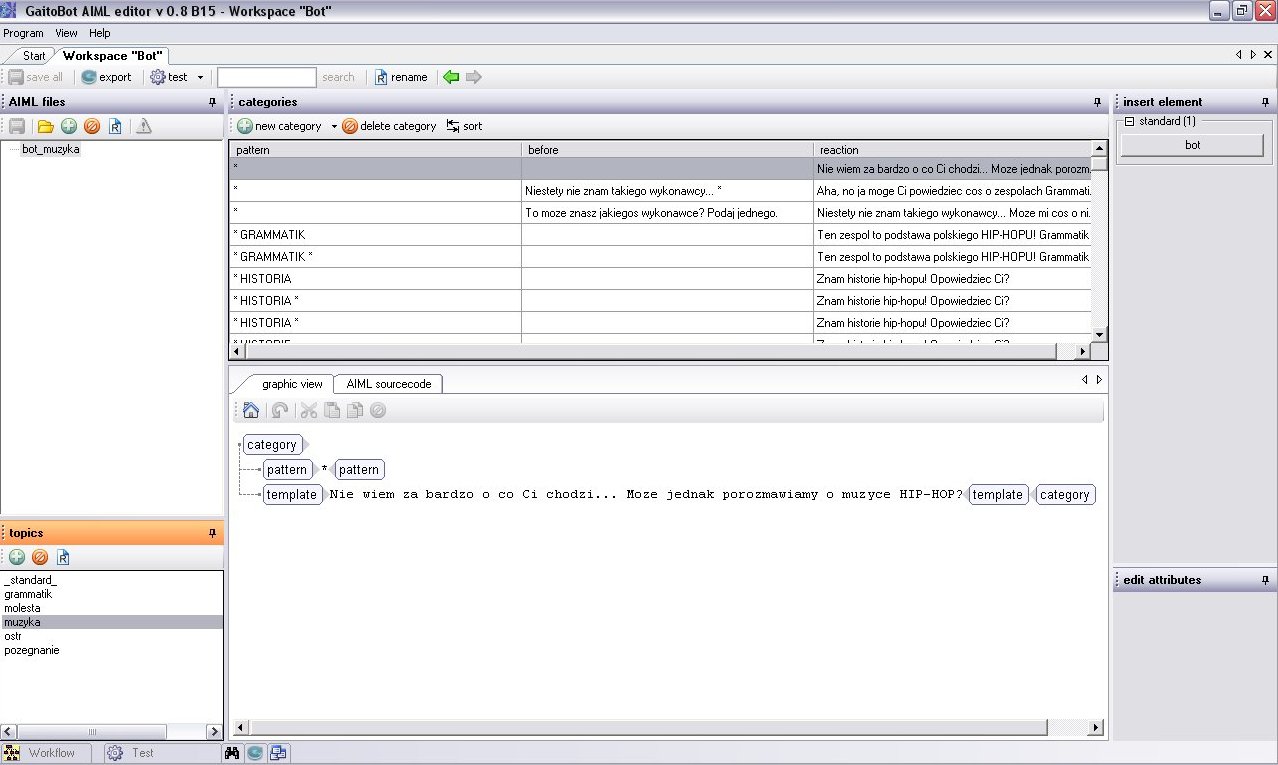Go back with the green left arrow
The height and width of the screenshot is (765, 1278).
point(451,77)
